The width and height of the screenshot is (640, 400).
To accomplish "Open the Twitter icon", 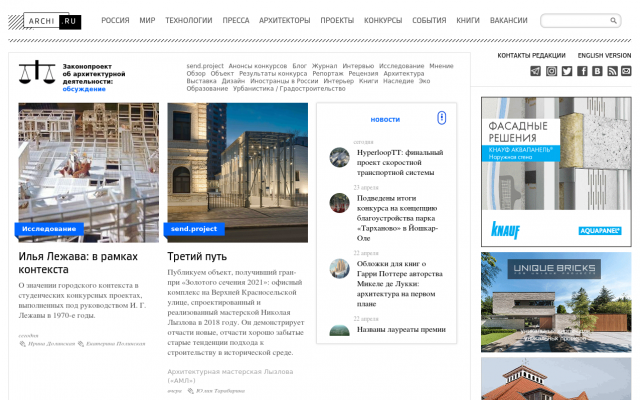I will point(567,71).
